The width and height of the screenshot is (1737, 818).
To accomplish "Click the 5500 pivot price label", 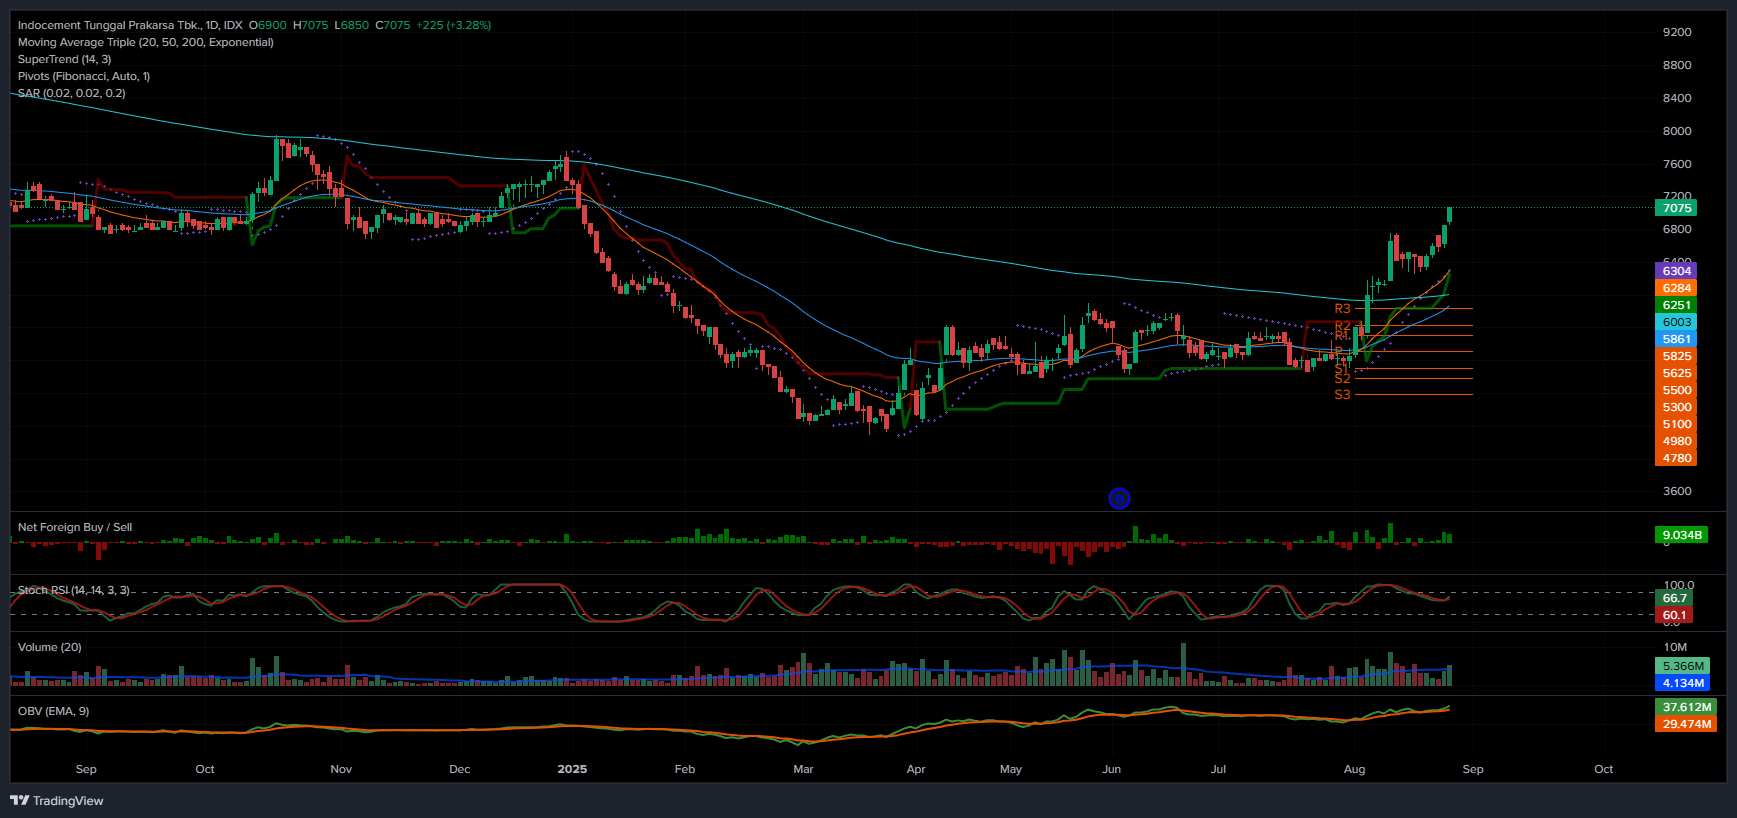I will (1676, 390).
